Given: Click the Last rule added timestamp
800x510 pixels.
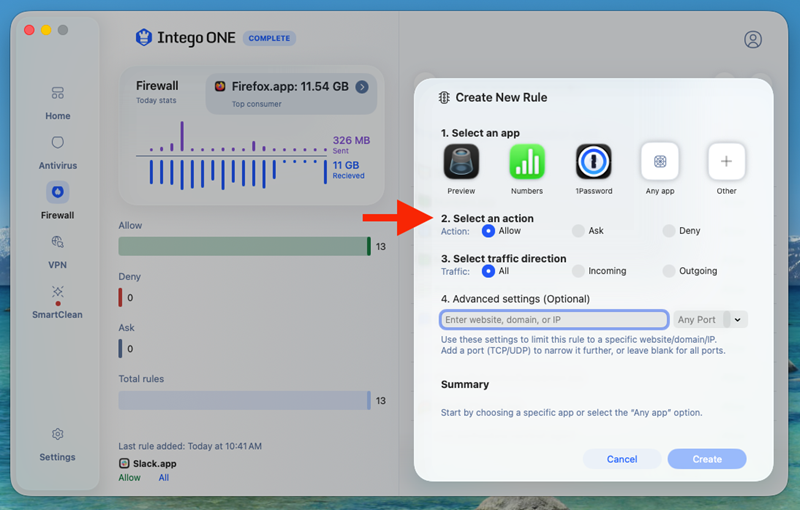Looking at the screenshot, I should coord(190,446).
